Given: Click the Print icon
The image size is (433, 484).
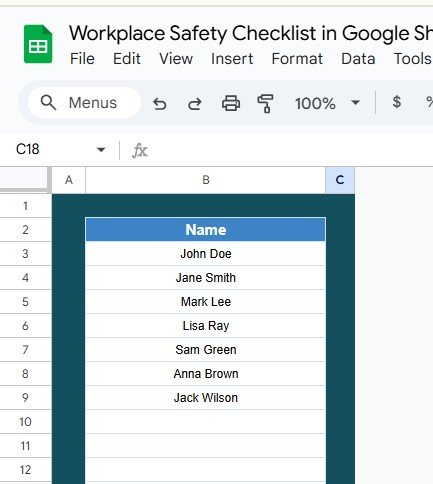Looking at the screenshot, I should coord(231,103).
